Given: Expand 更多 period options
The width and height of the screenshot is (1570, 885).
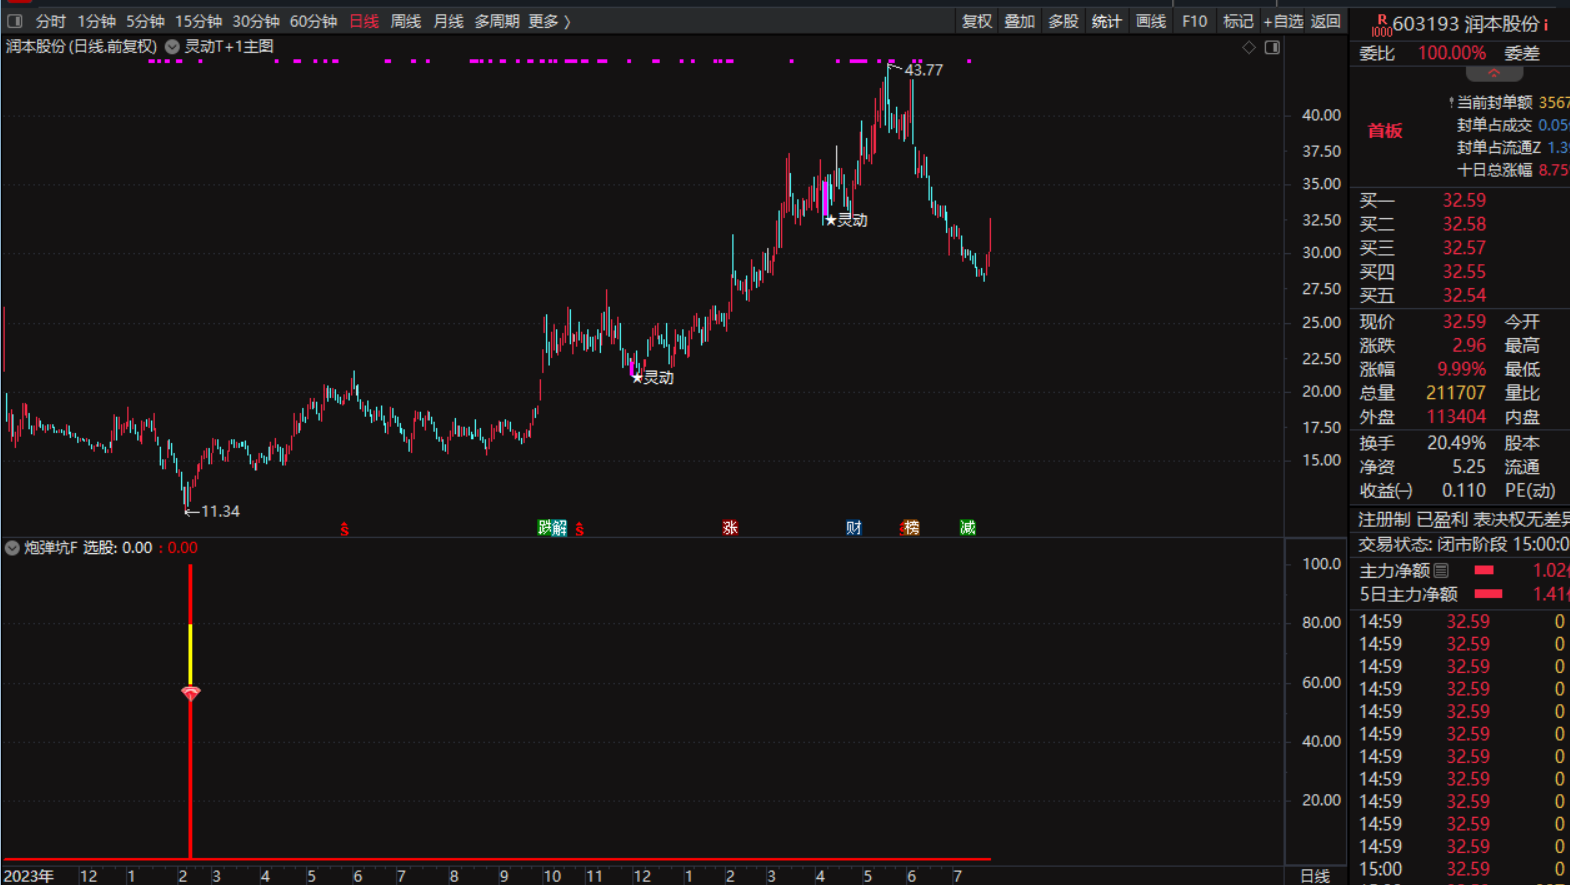Looking at the screenshot, I should coord(549,21).
